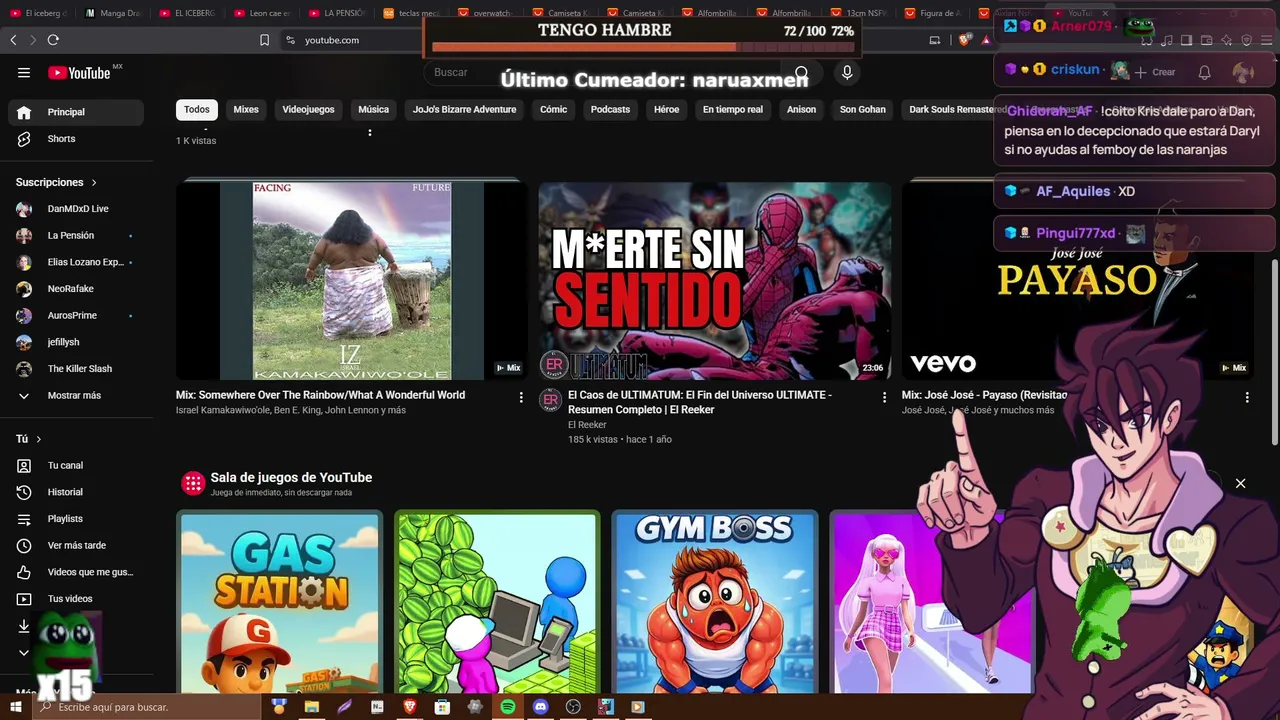Reload the page in the browser

(53, 40)
